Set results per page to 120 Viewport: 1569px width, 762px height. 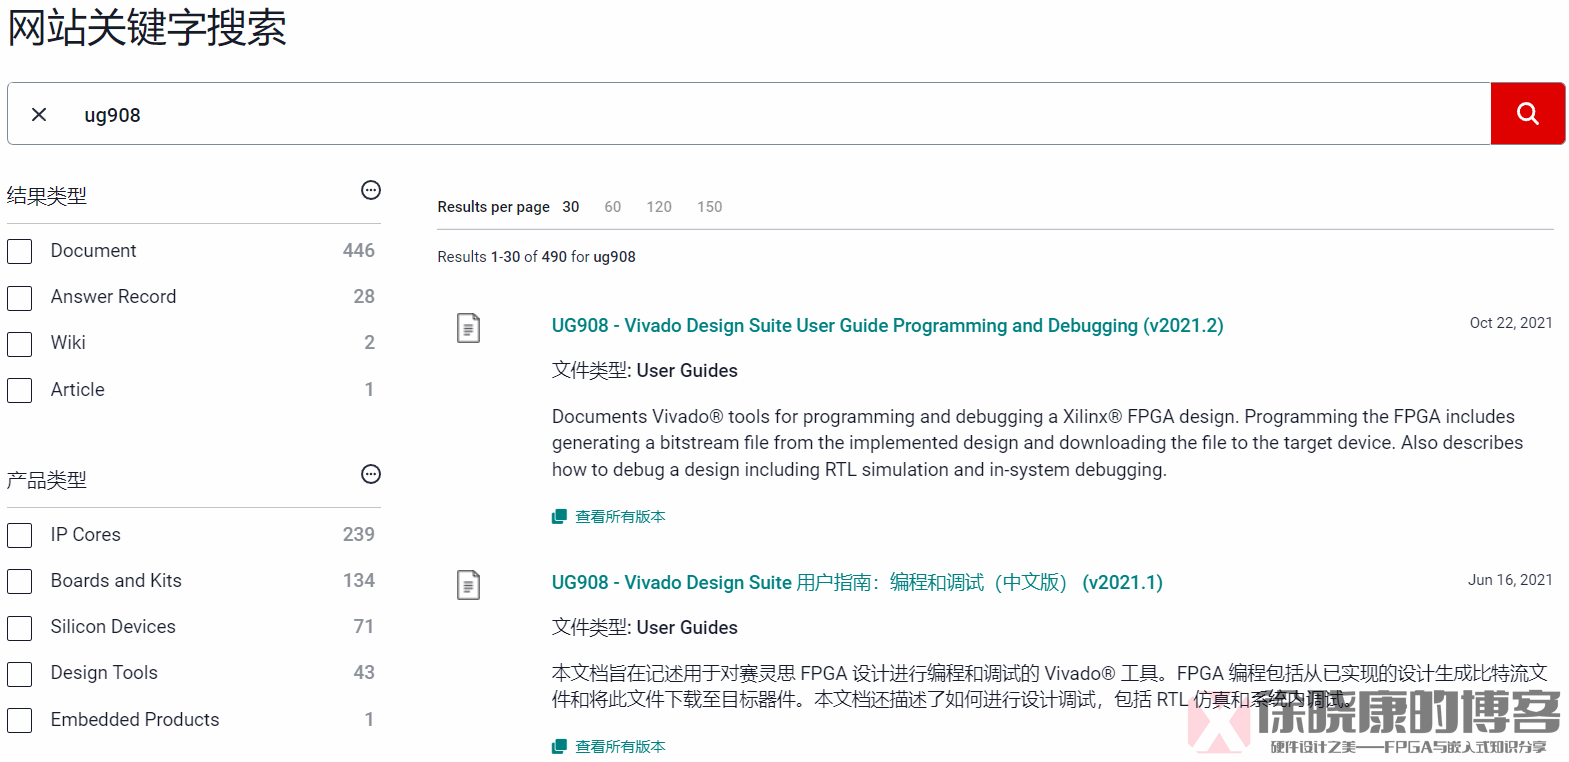(x=659, y=207)
